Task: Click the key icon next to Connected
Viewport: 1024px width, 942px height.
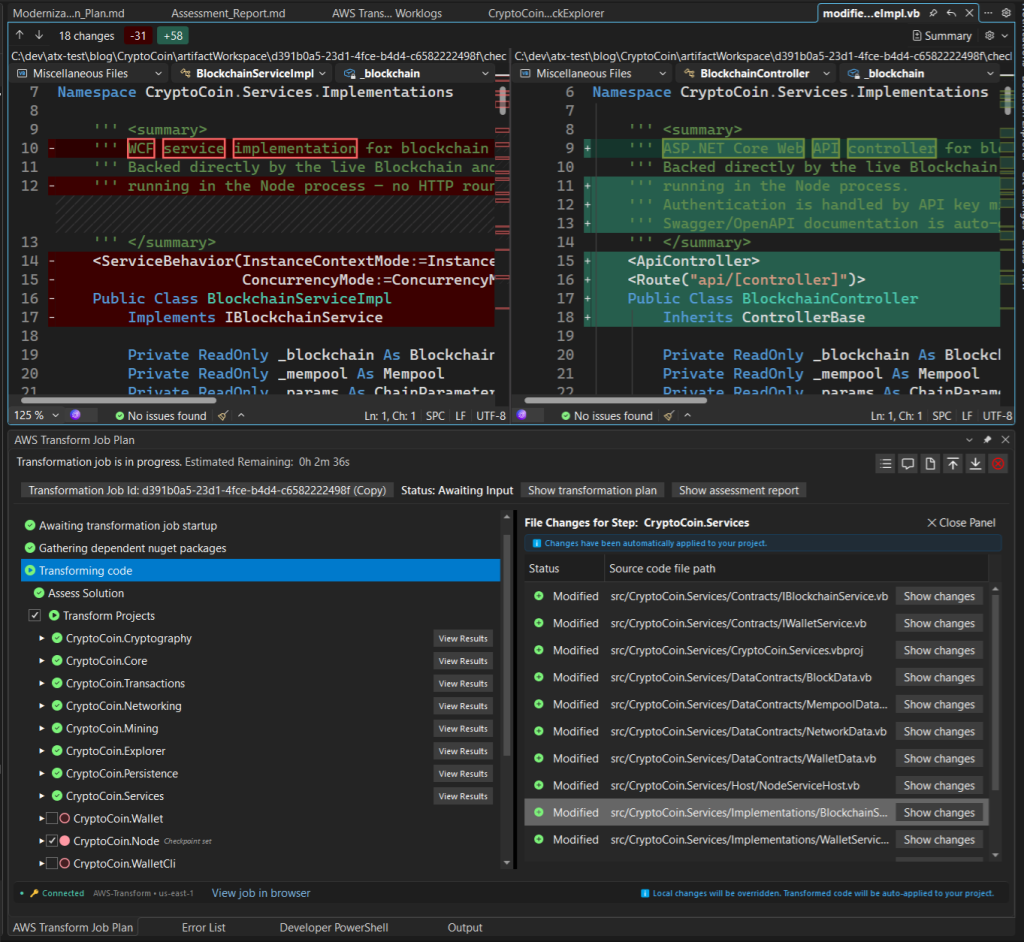Action: 35,893
